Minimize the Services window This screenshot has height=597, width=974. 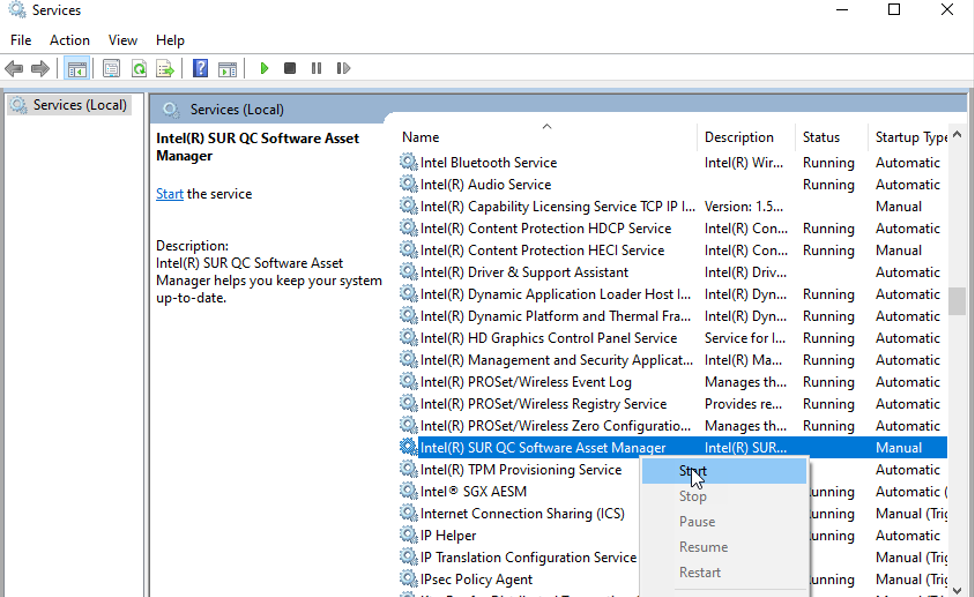coord(842,9)
